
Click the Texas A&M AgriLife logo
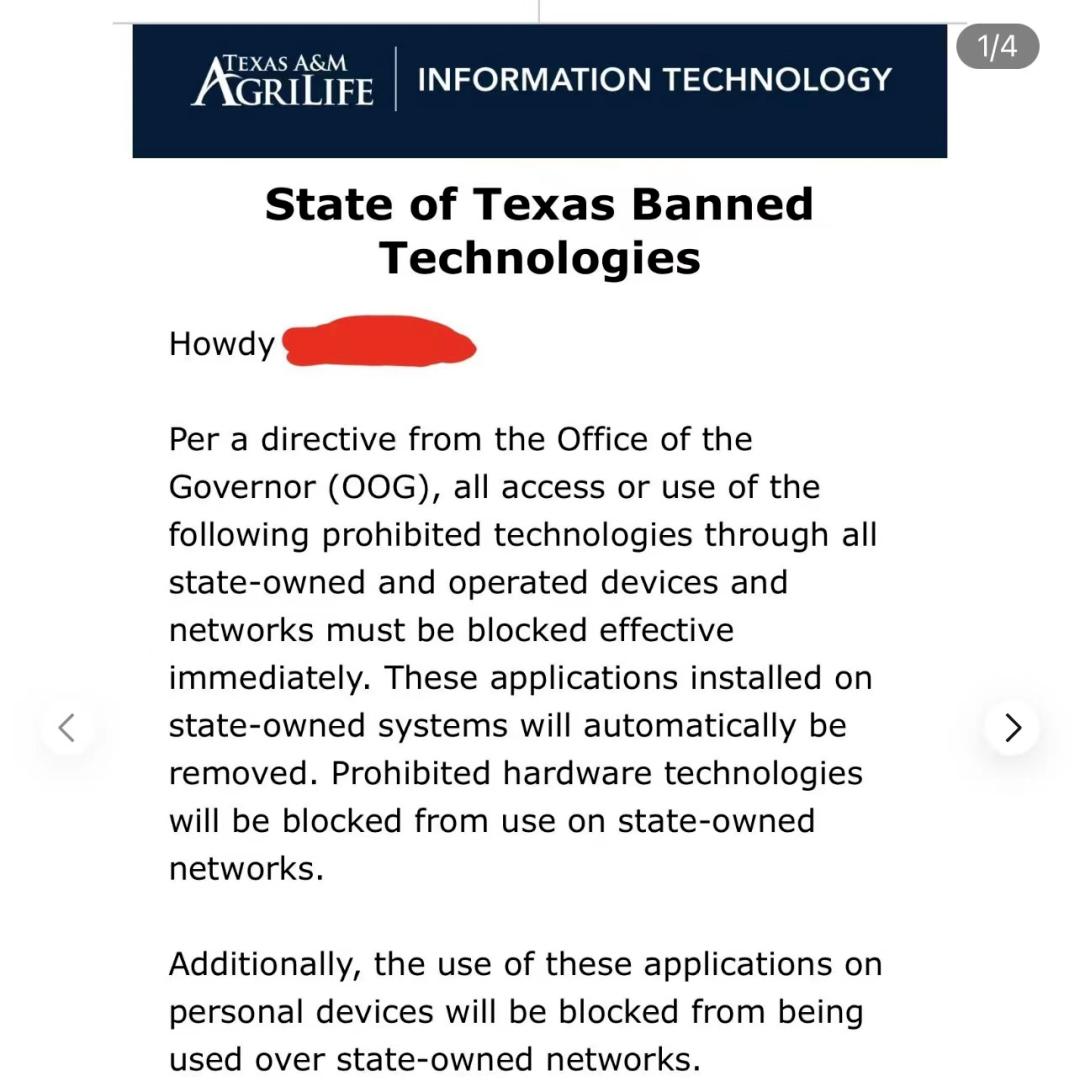283,78
